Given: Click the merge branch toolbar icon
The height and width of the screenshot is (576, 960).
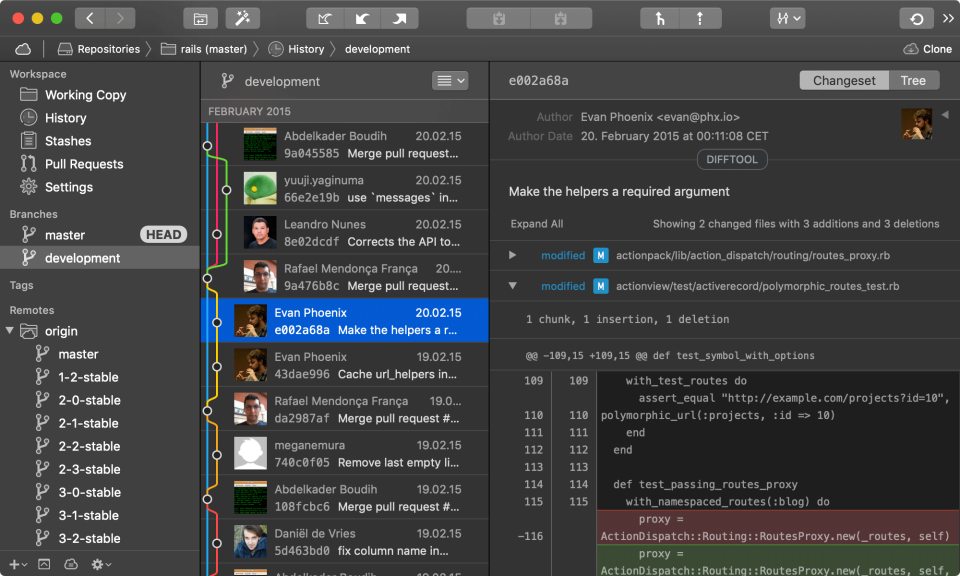Looking at the screenshot, I should click(660, 18).
